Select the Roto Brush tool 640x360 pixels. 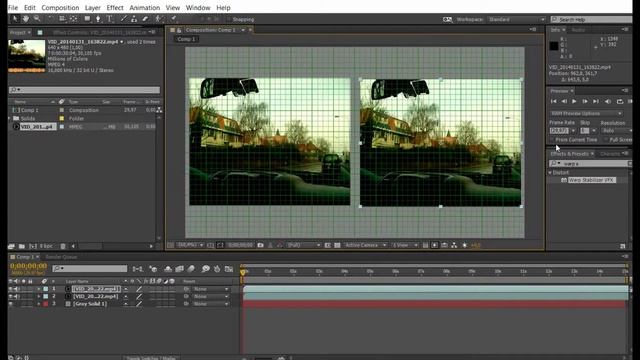tap(159, 19)
